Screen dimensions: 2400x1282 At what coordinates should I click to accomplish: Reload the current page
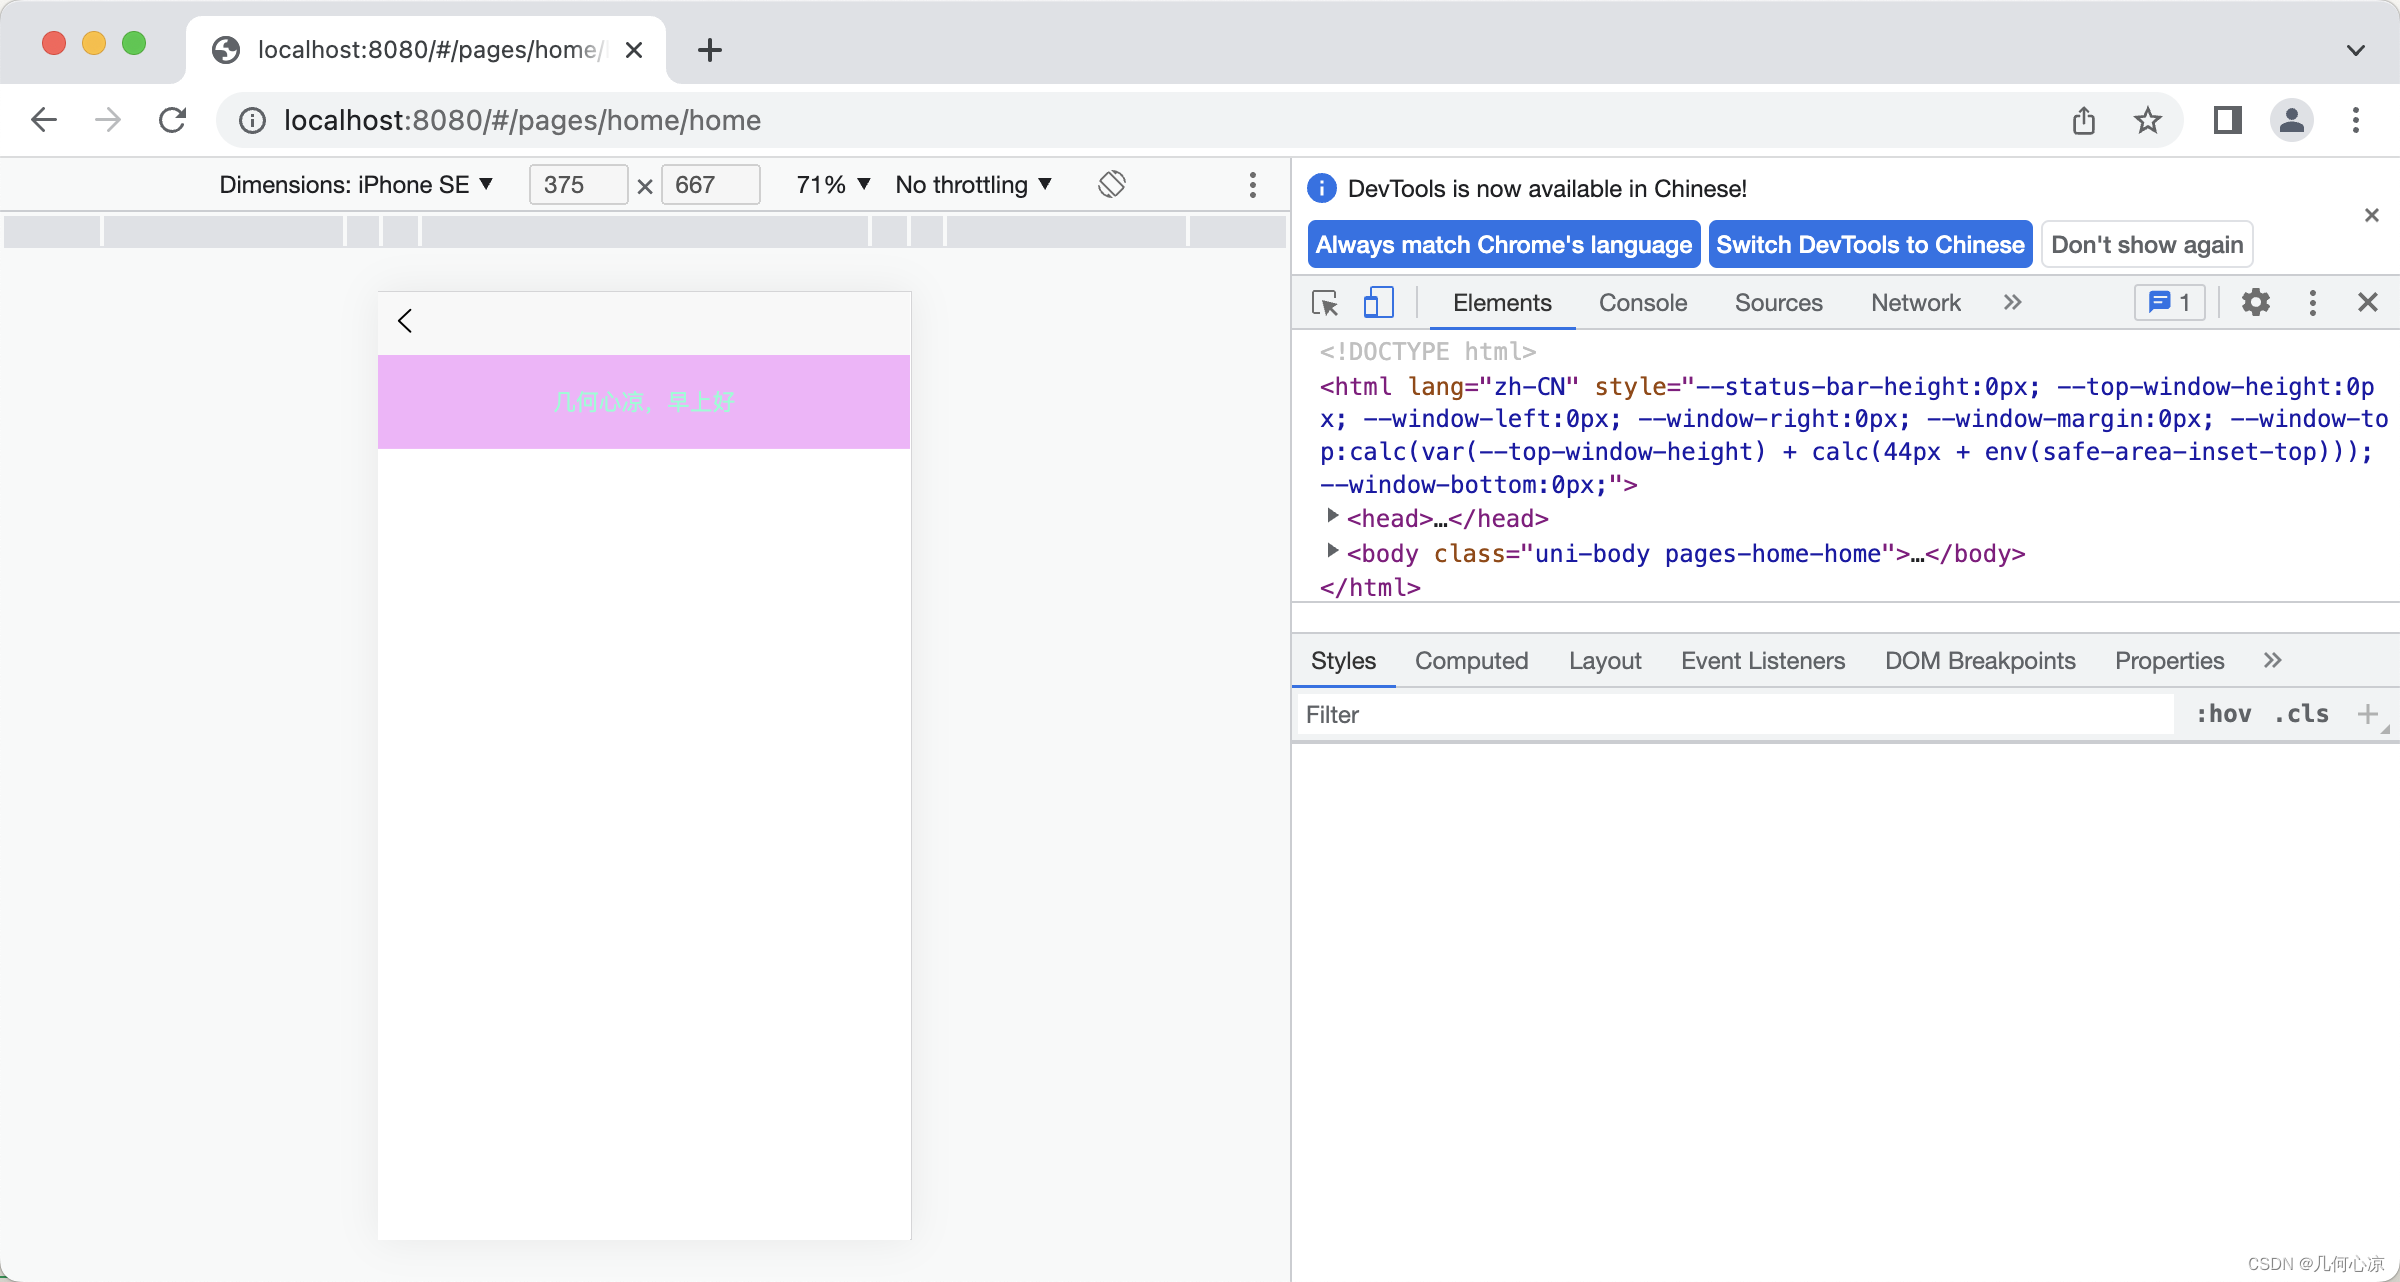pos(172,120)
